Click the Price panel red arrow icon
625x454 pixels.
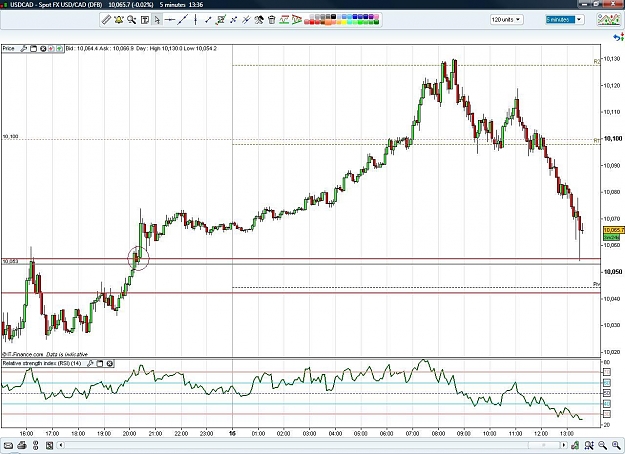(x=51, y=49)
